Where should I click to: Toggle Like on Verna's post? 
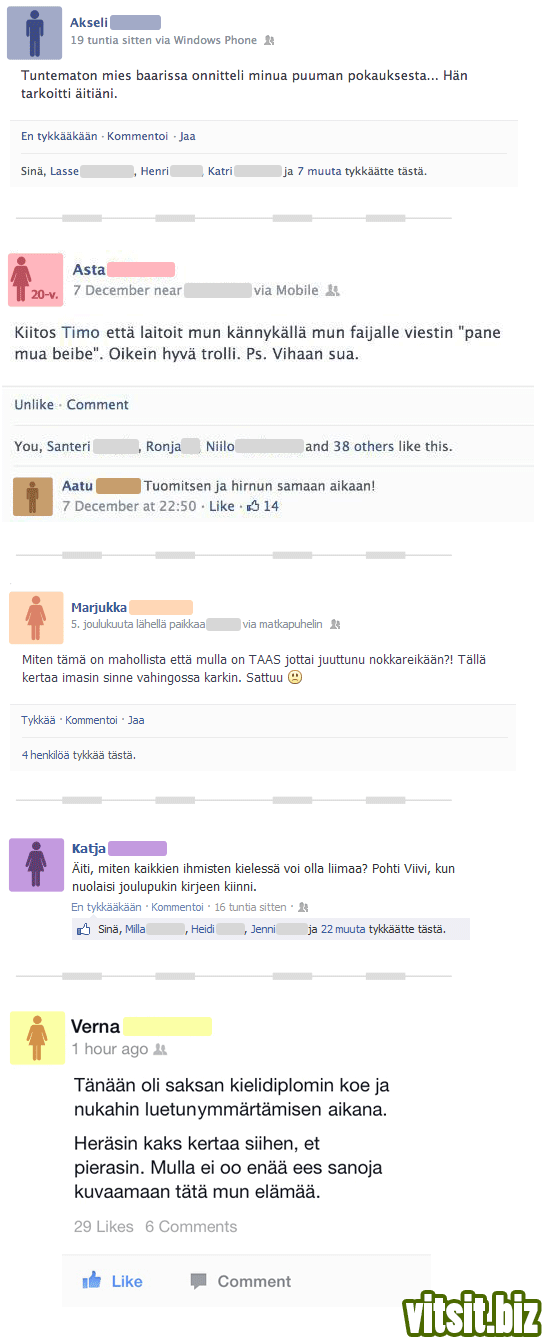coord(112,1281)
